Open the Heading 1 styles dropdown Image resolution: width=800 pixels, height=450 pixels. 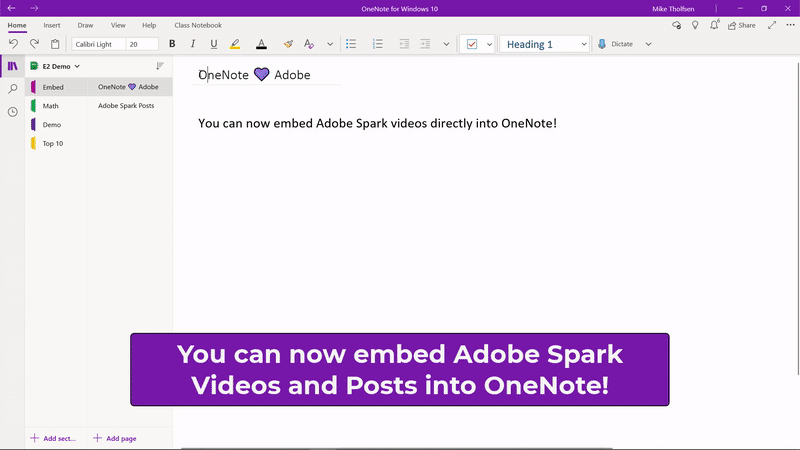tap(583, 44)
